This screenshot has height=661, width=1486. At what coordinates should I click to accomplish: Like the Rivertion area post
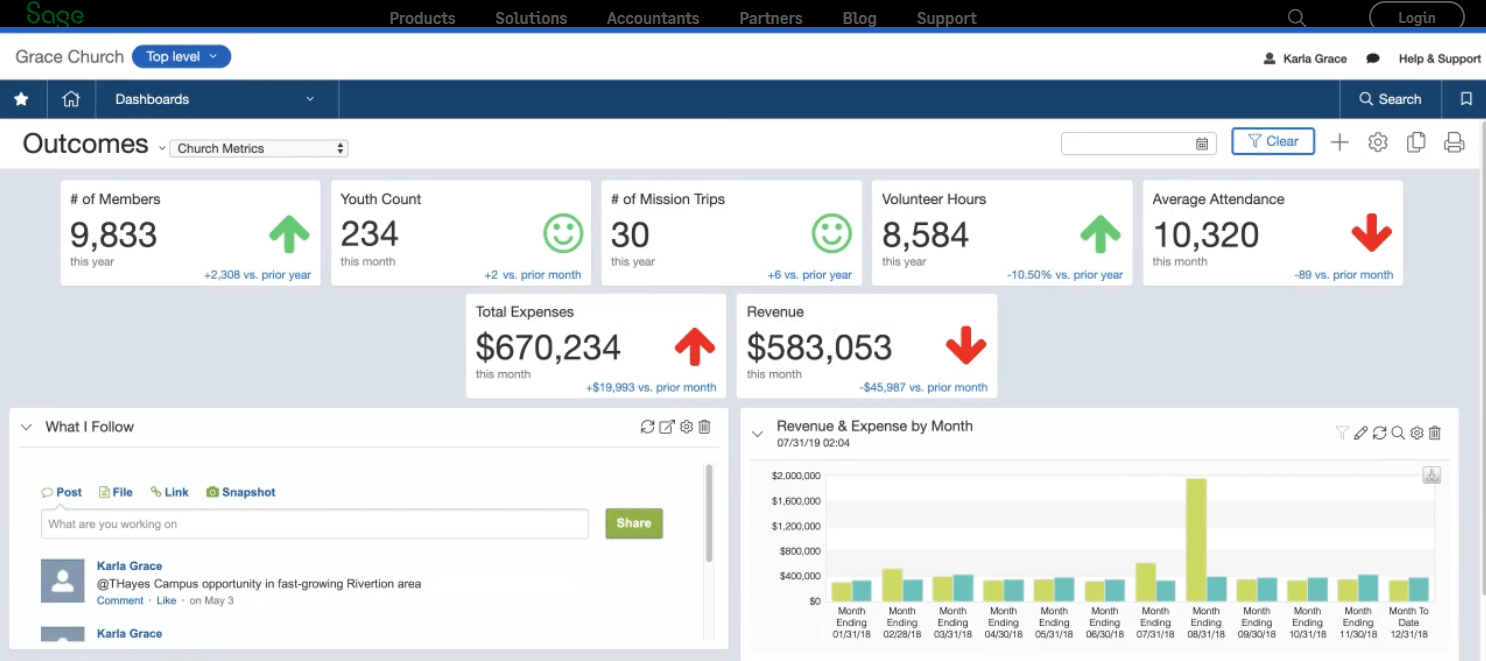click(x=166, y=600)
